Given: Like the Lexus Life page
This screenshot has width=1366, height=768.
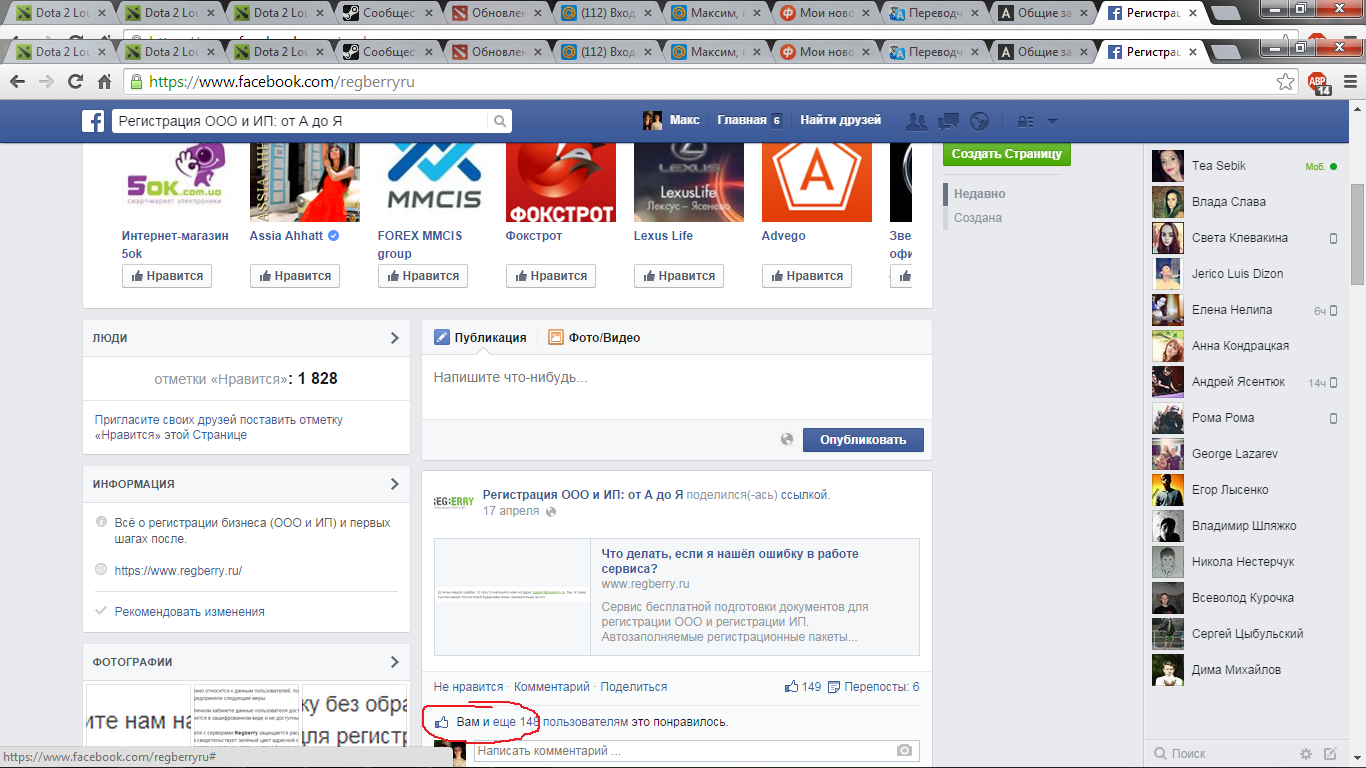Looking at the screenshot, I should click(x=679, y=276).
